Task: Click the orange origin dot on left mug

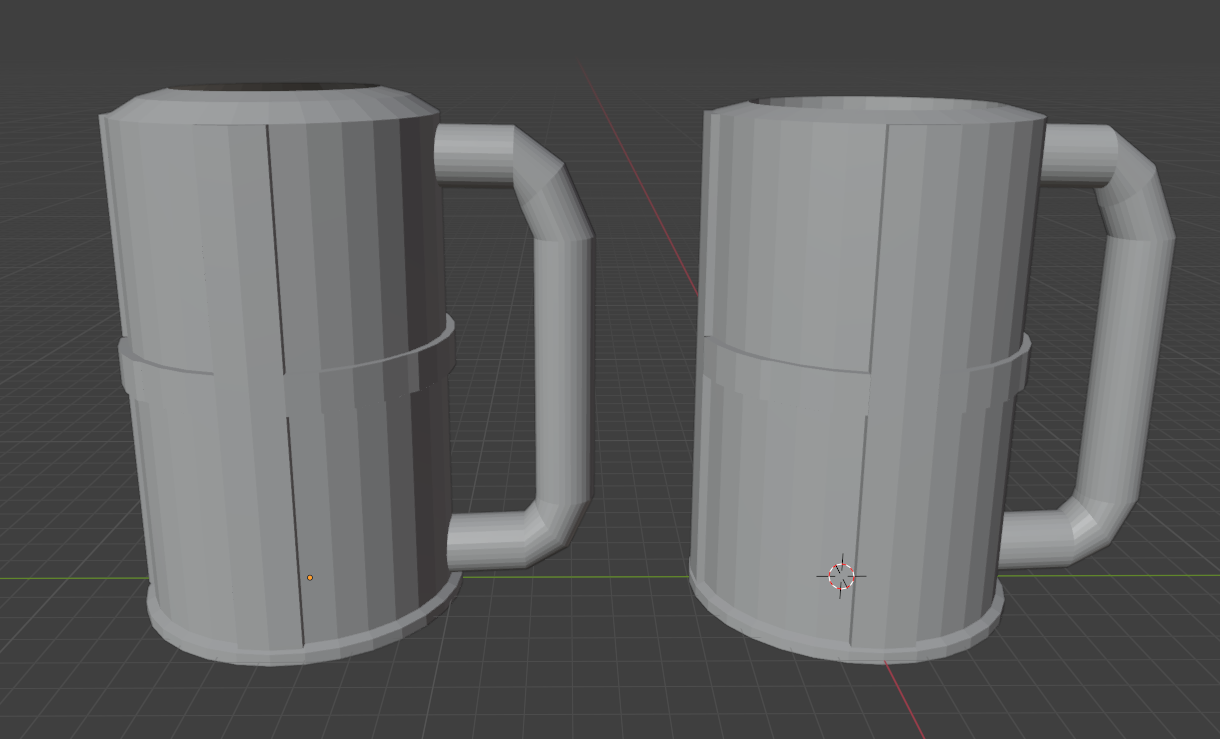Action: coord(310,578)
